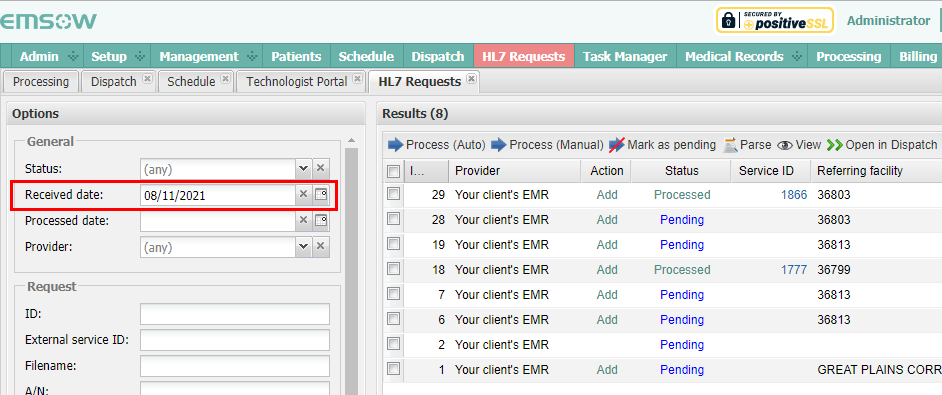Click the Processed date input field
The image size is (942, 395).
pyautogui.click(x=218, y=221)
